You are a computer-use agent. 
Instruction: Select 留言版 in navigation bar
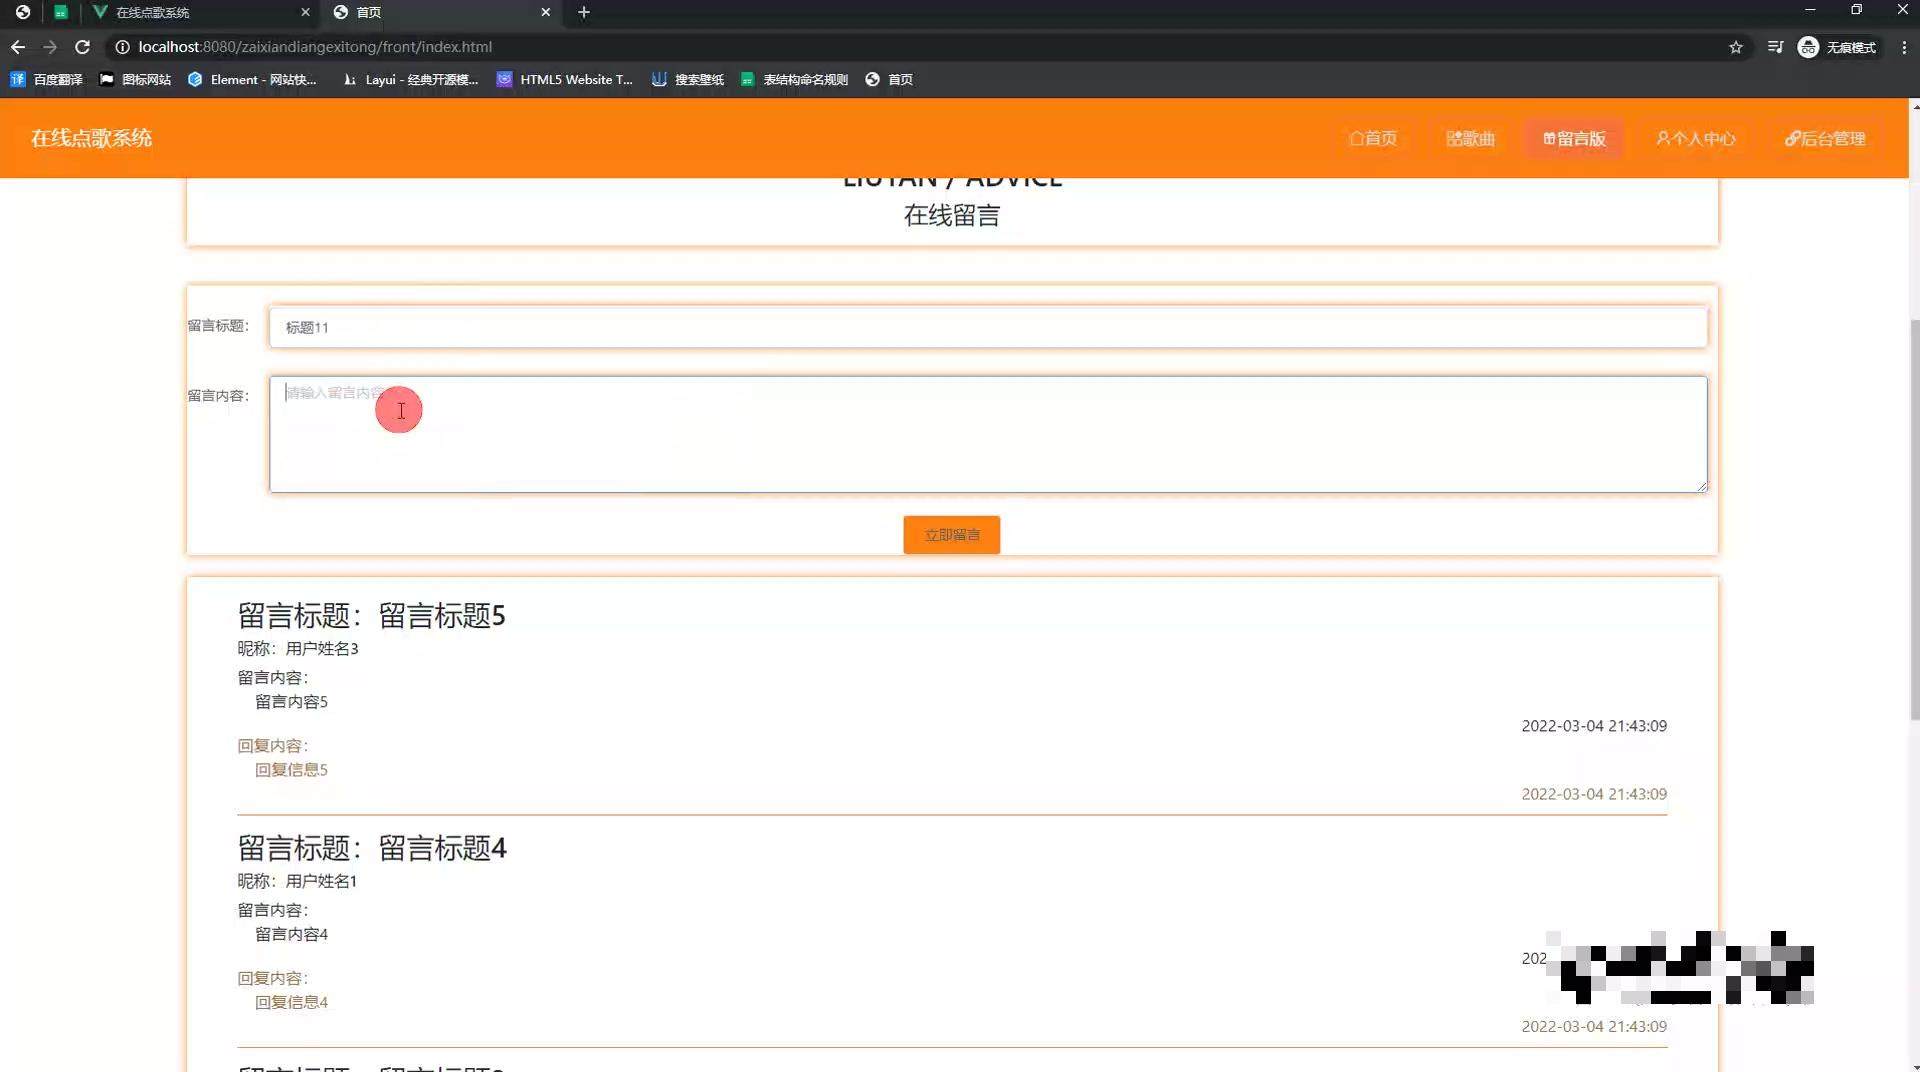coord(1574,139)
